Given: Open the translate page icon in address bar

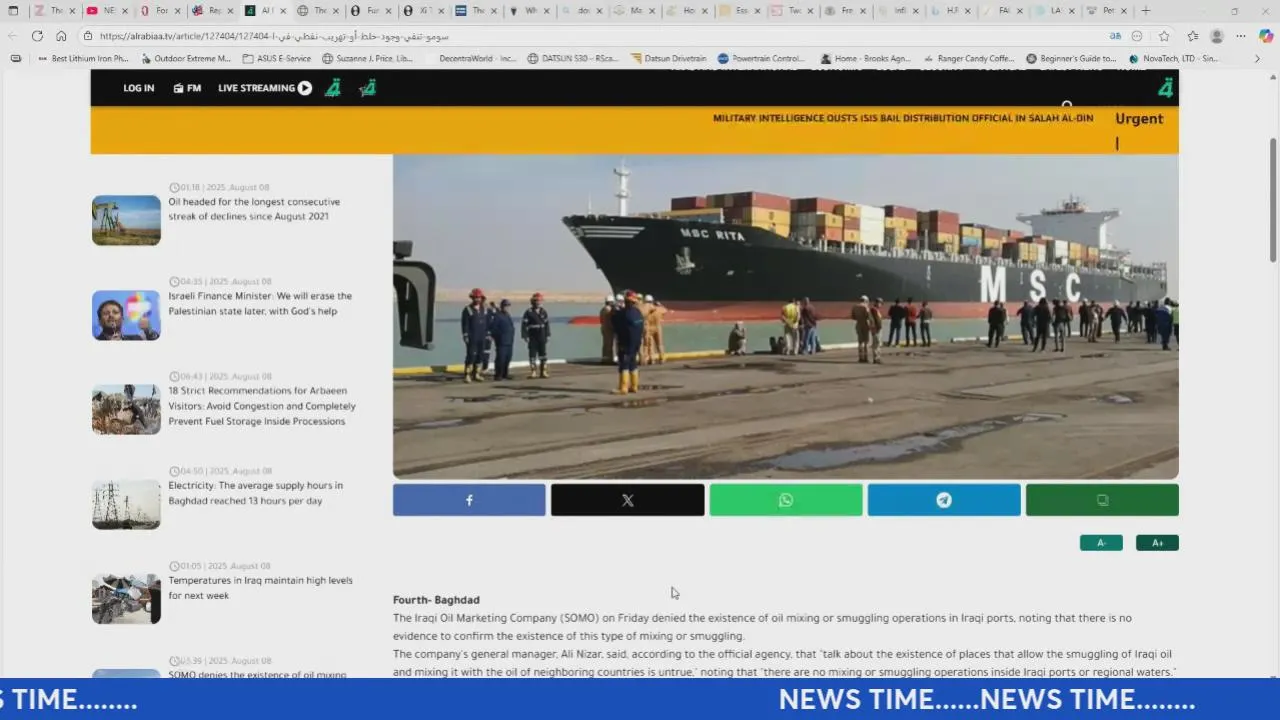Looking at the screenshot, I should coord(1115,36).
